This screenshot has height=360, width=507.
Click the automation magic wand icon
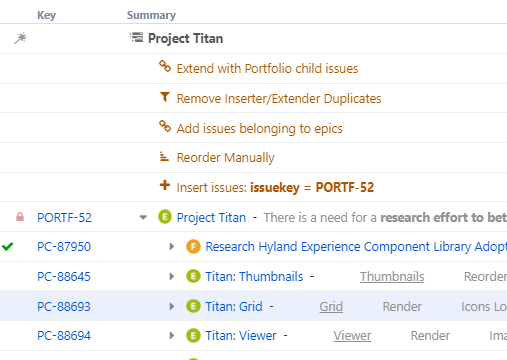point(20,38)
